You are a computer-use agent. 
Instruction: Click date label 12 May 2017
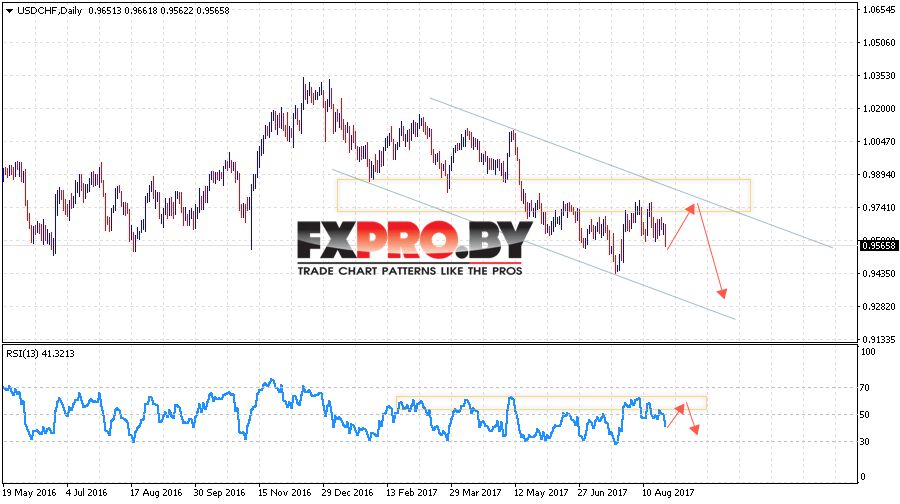[541, 493]
